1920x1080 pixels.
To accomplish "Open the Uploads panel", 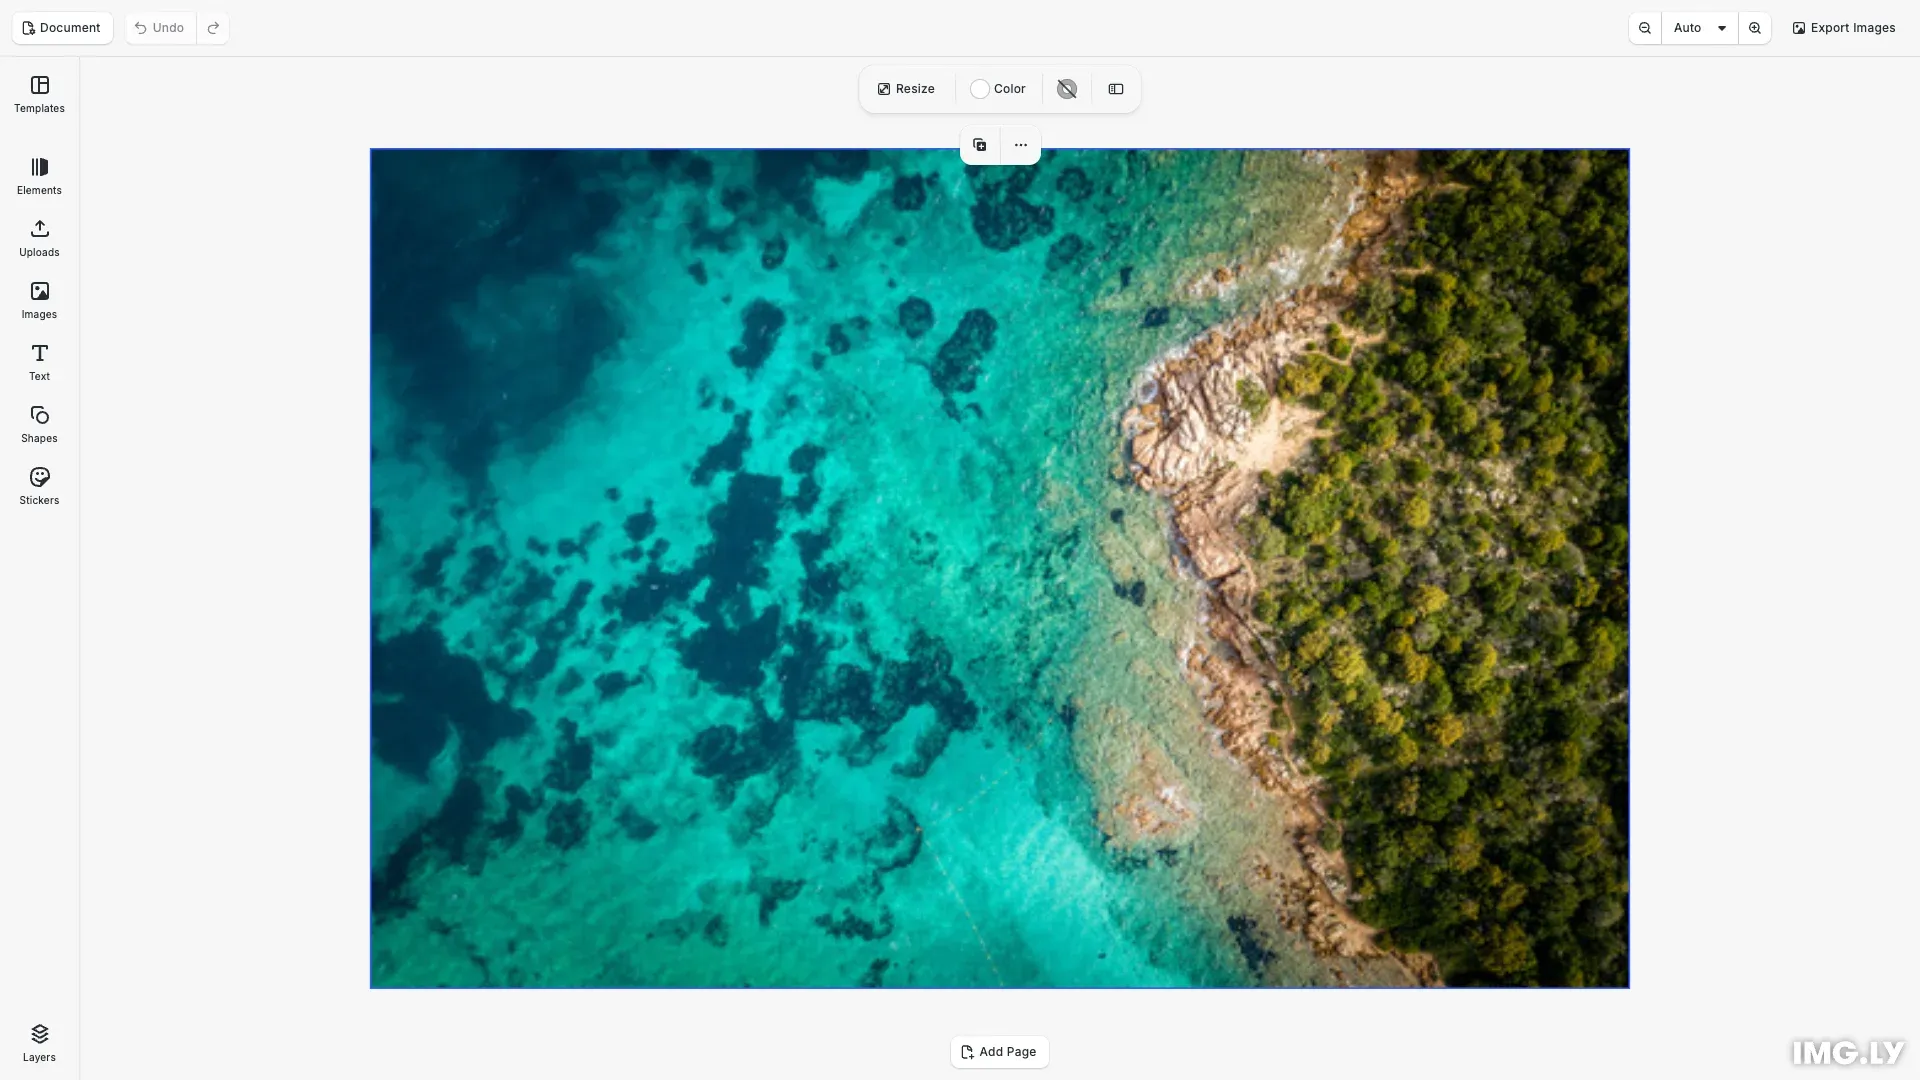I will point(39,238).
